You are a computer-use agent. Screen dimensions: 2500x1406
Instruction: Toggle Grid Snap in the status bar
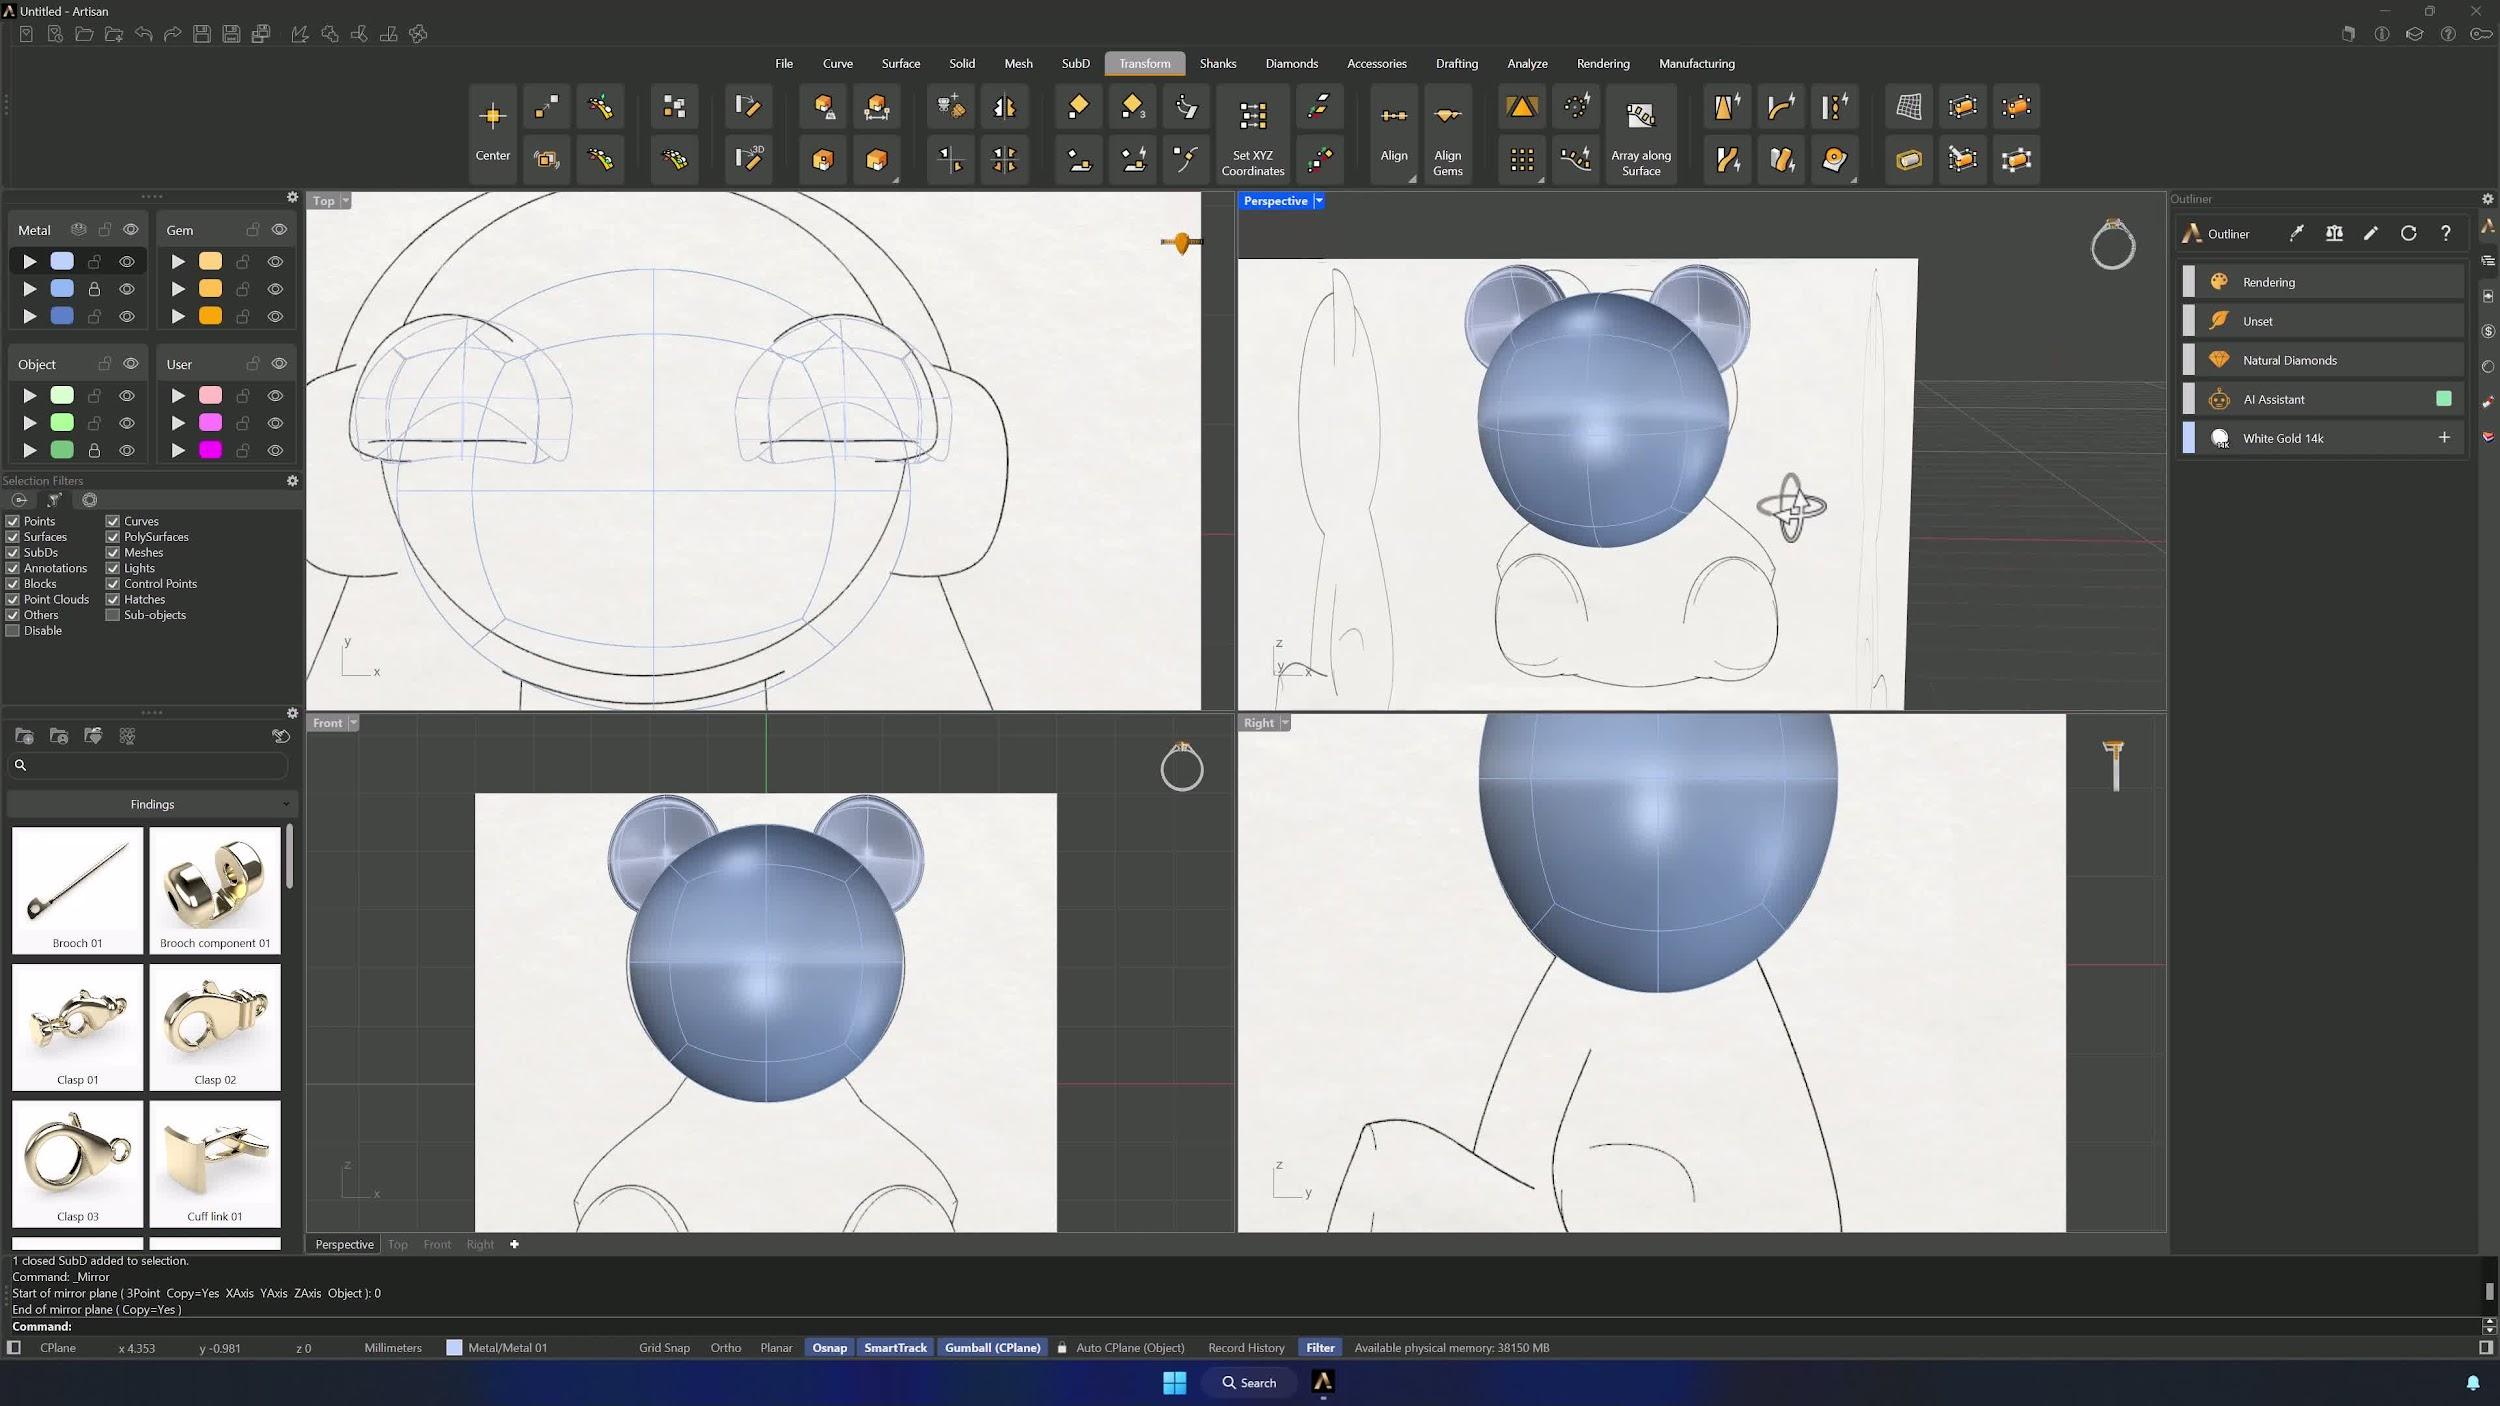664,1347
